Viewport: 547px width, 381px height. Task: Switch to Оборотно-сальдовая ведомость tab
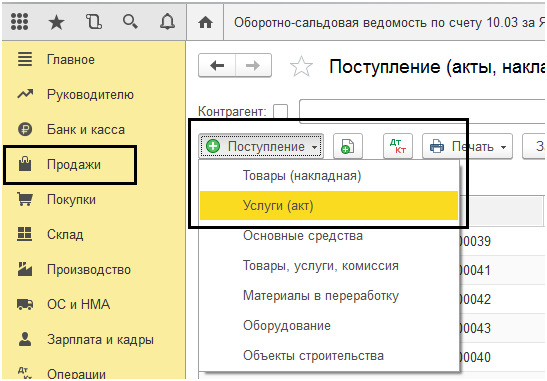point(385,23)
